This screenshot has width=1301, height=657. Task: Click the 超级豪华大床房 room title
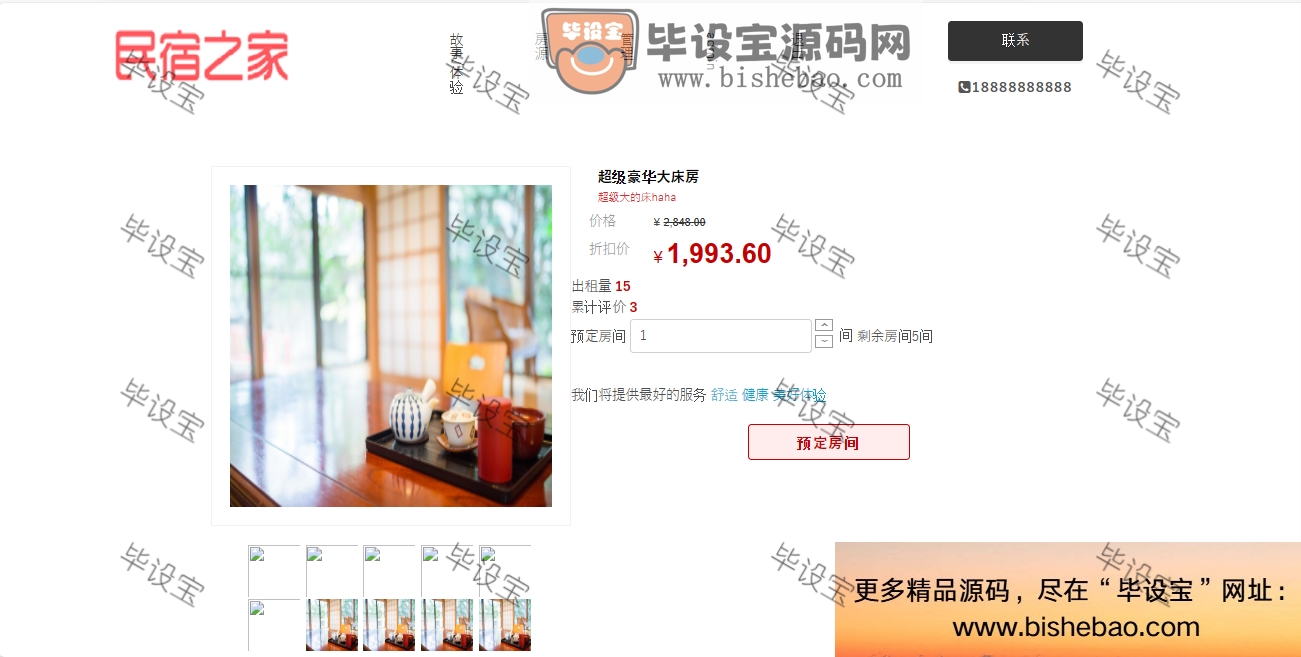click(648, 177)
